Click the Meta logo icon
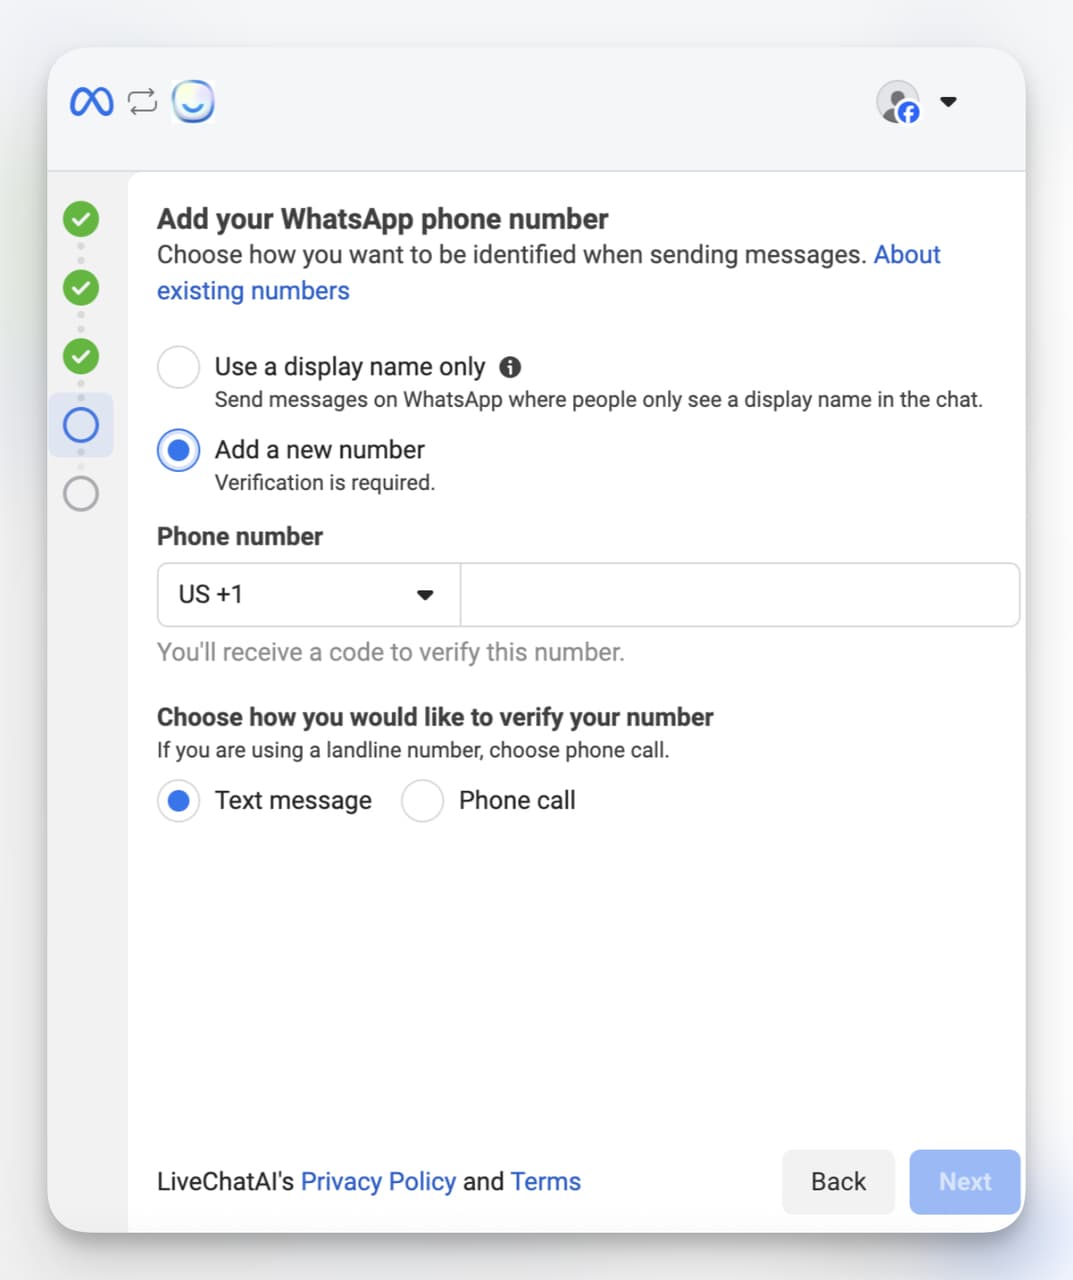 point(92,101)
